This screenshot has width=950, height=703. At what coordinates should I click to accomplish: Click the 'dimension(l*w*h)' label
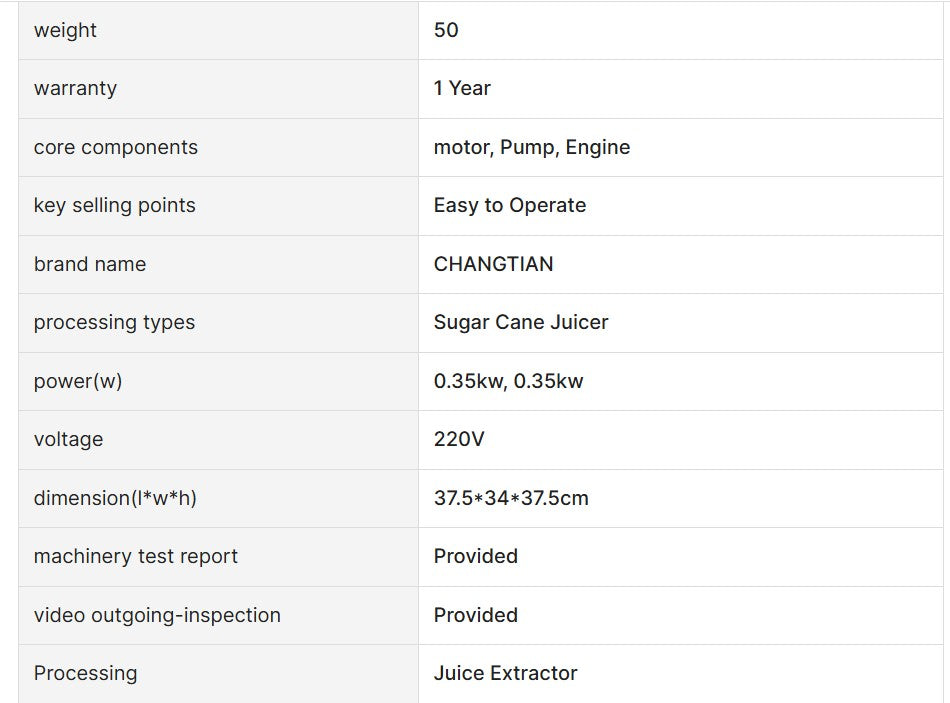(115, 498)
